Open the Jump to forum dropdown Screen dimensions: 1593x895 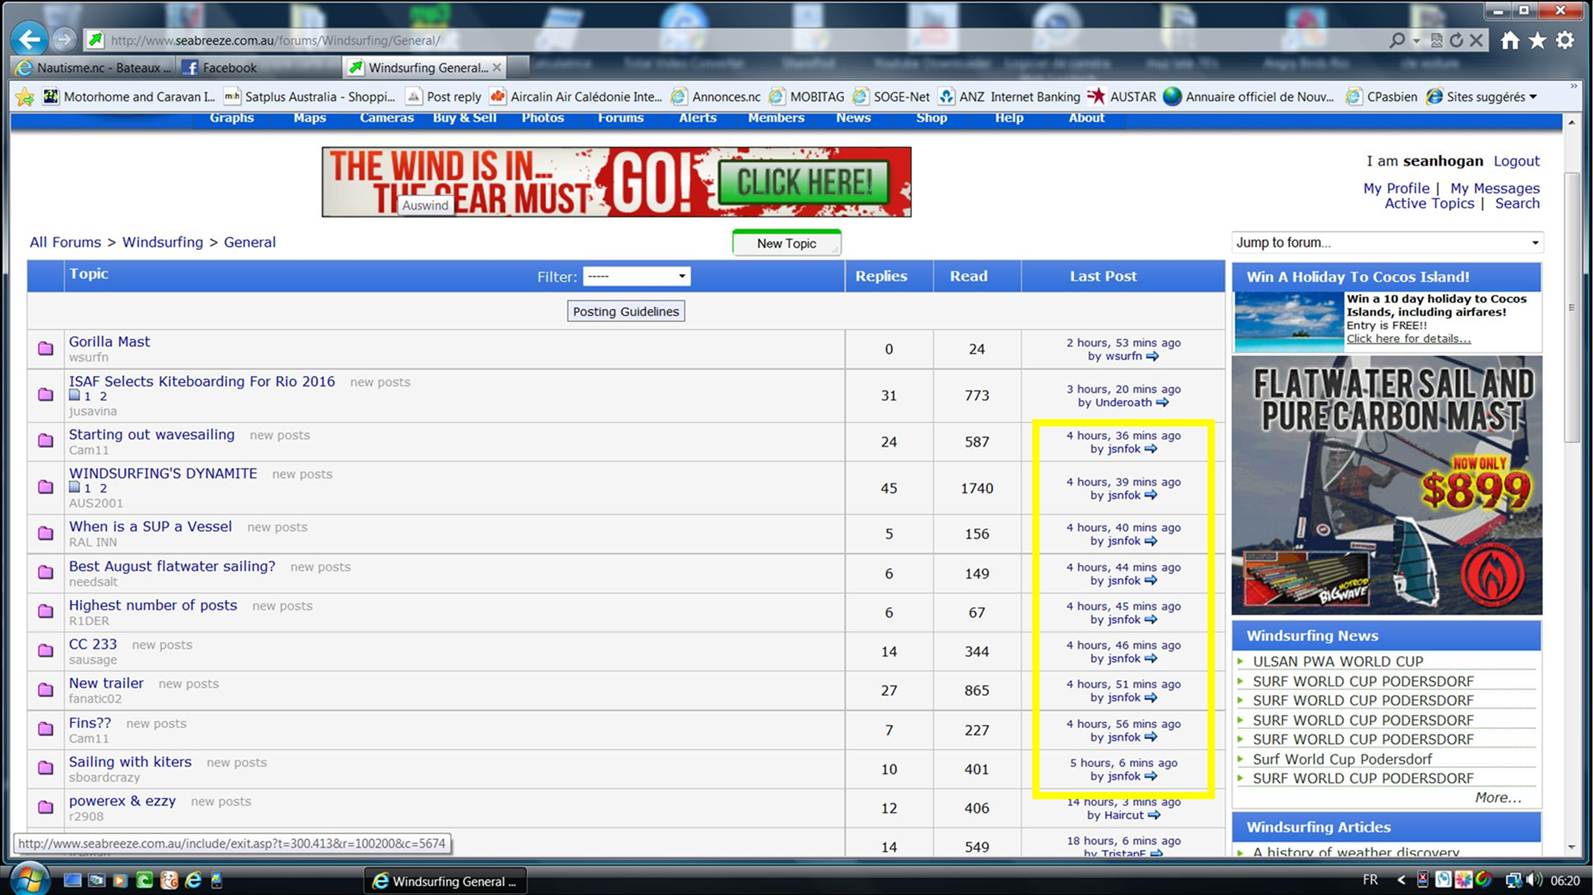[1387, 242]
